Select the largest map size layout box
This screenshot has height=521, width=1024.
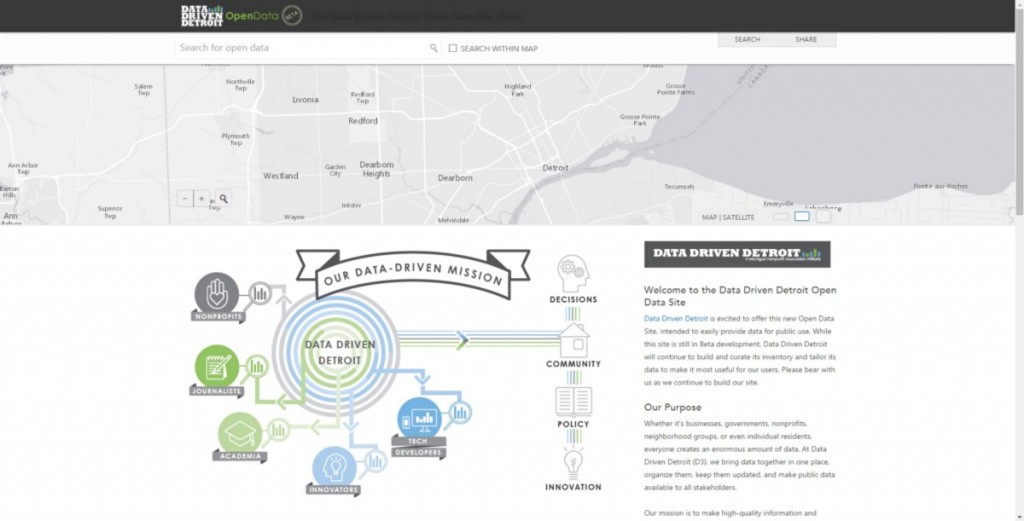point(824,216)
